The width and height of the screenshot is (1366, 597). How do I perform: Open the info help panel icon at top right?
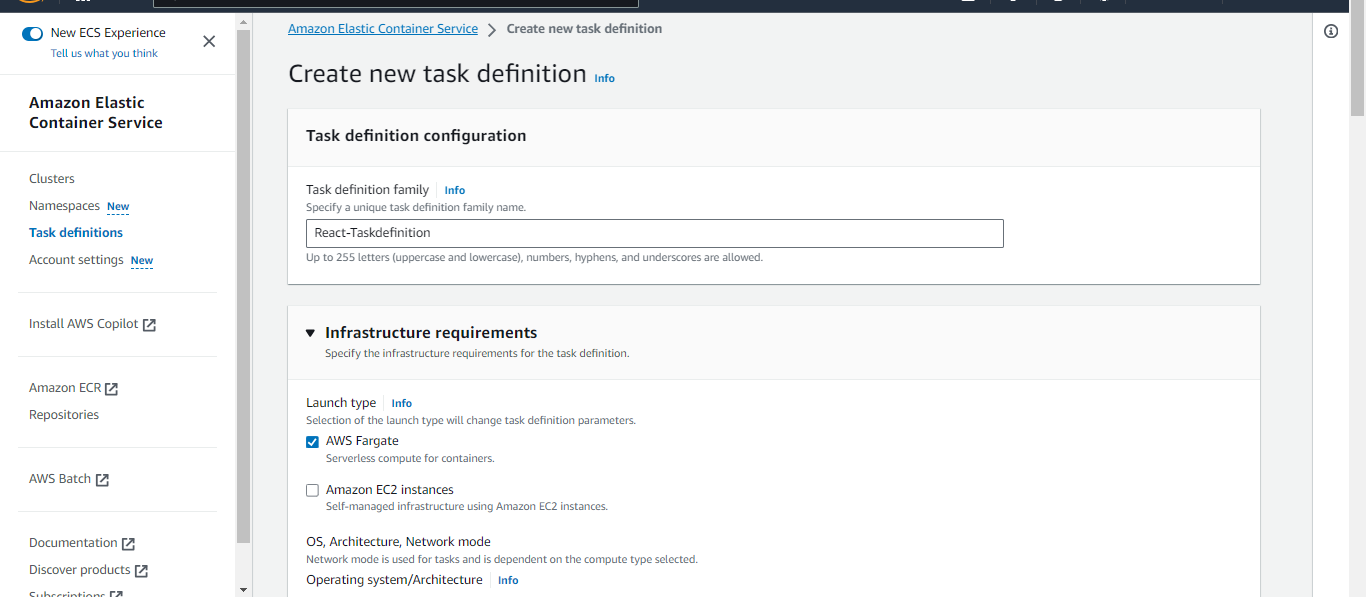[1331, 31]
